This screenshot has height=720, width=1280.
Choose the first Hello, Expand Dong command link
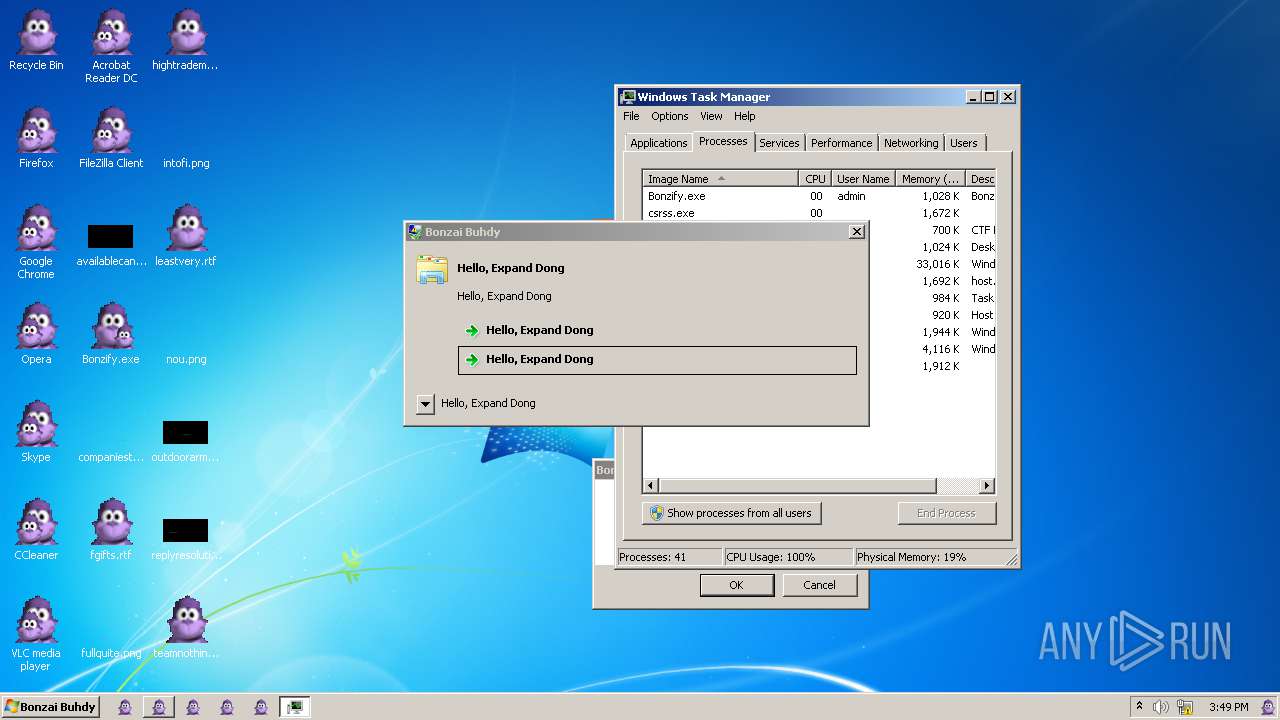coord(657,330)
